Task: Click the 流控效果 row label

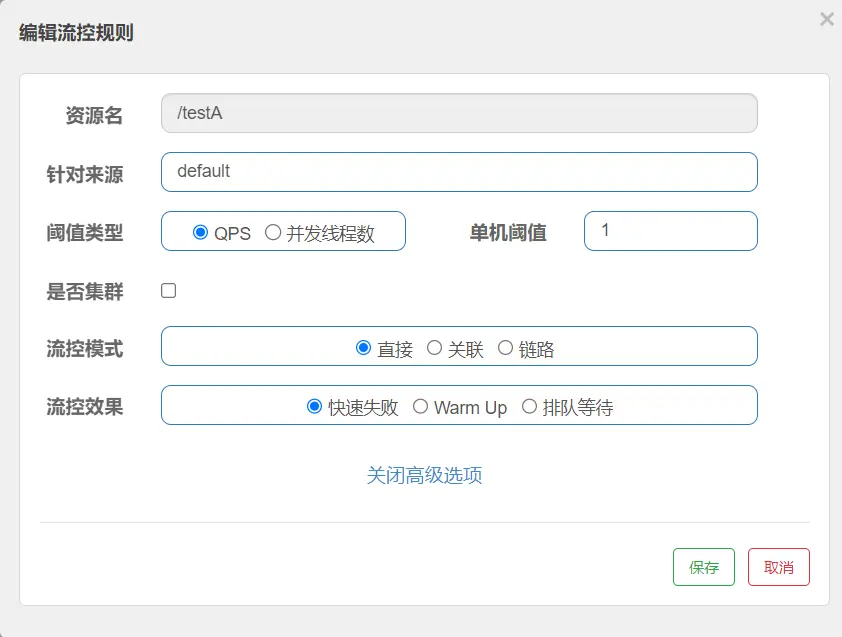Action: [x=85, y=407]
